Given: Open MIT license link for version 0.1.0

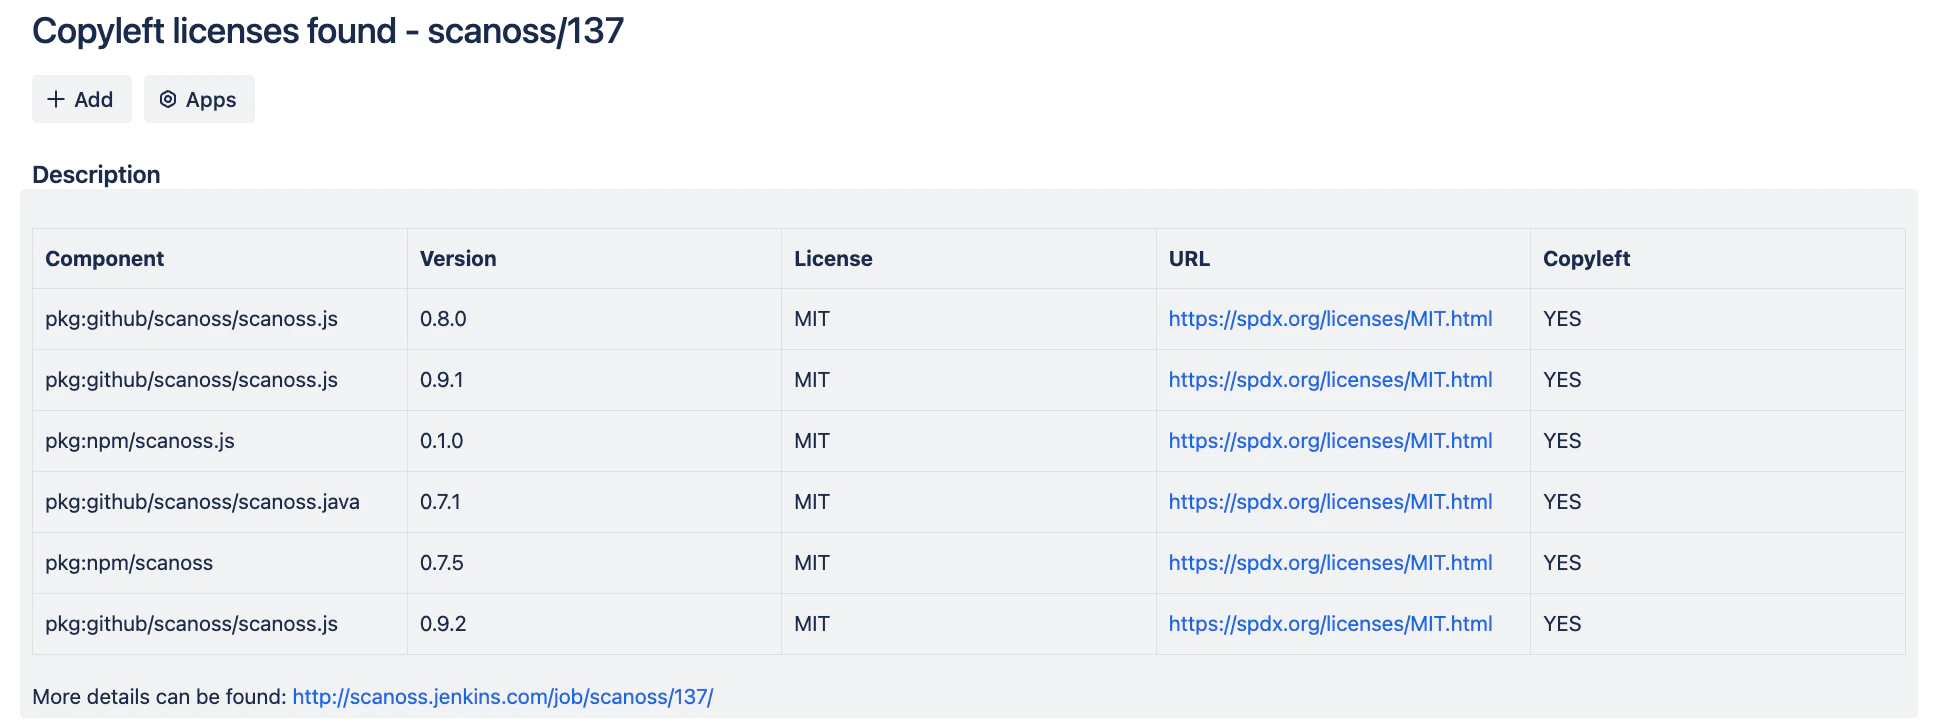Looking at the screenshot, I should [x=1330, y=441].
